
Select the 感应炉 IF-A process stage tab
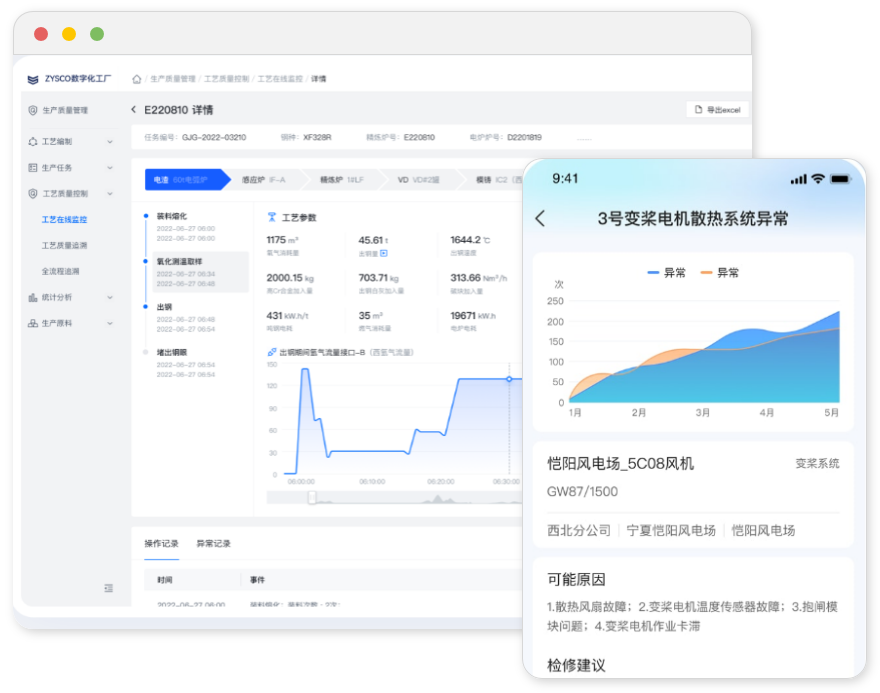262,177
